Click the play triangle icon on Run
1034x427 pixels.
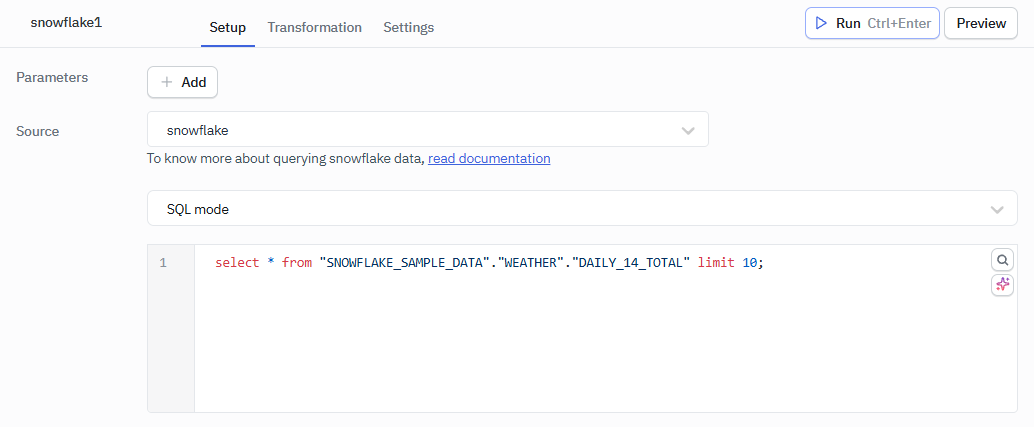coord(821,23)
